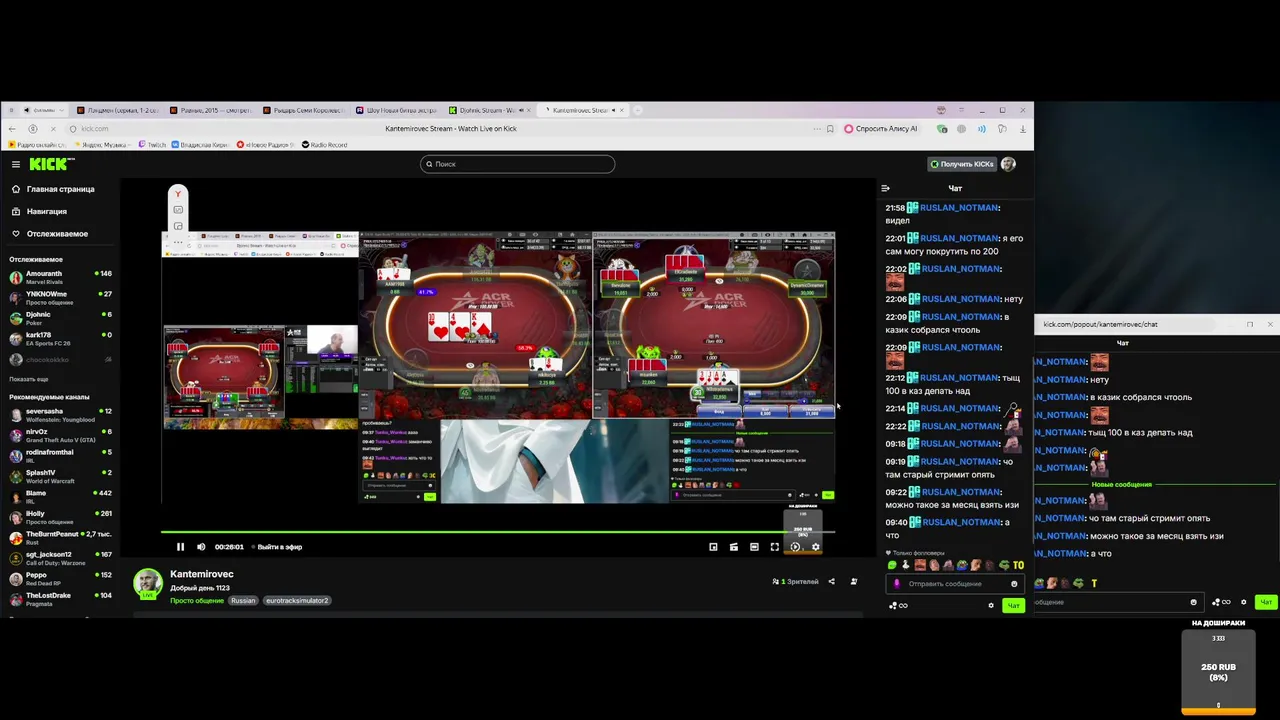This screenshot has width=1280, height=720.
Task: Open the IHolly recommended channel
Action: point(60,517)
